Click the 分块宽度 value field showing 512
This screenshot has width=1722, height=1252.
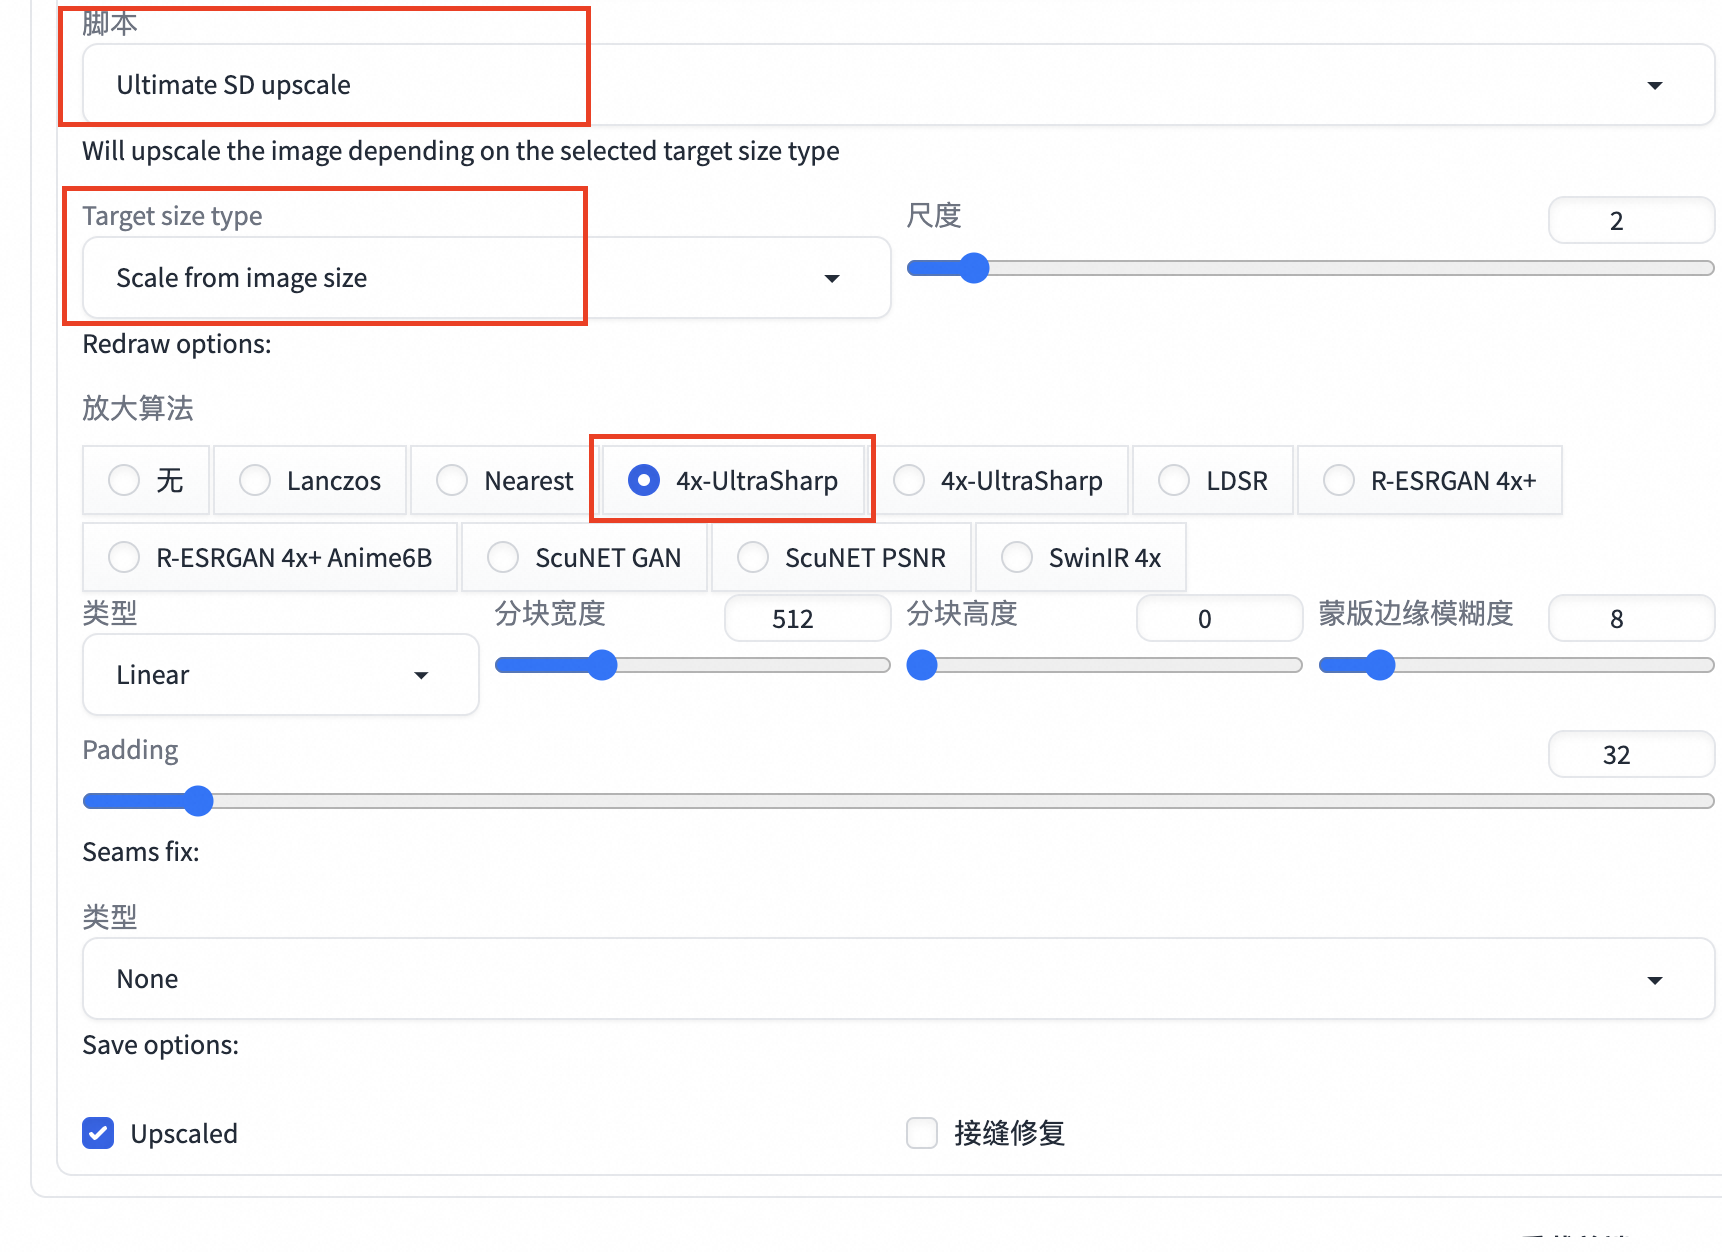coord(806,619)
